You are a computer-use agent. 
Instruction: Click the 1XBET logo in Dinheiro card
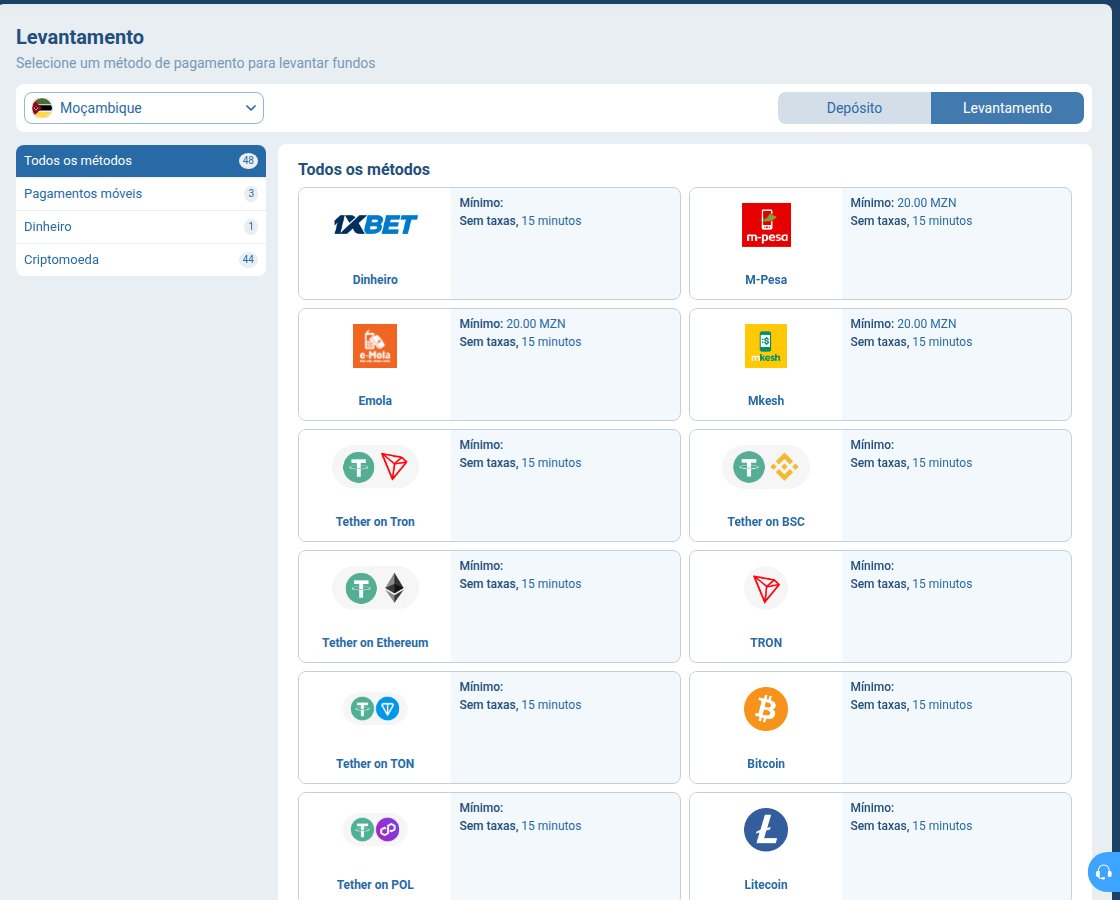(375, 225)
